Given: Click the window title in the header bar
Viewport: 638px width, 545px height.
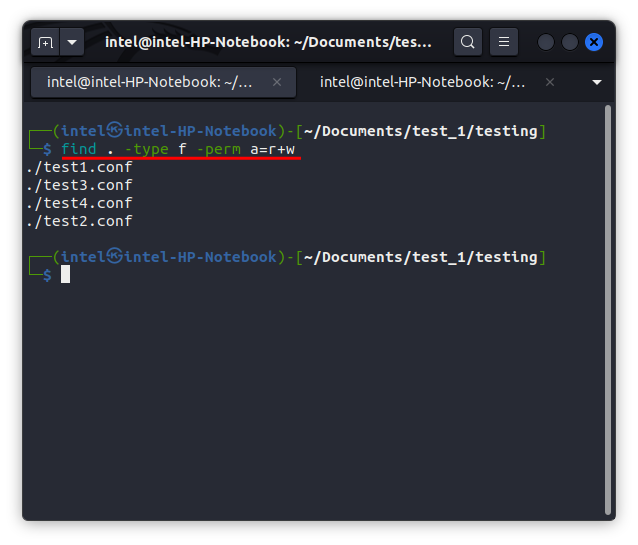Looking at the screenshot, I should [x=268, y=42].
